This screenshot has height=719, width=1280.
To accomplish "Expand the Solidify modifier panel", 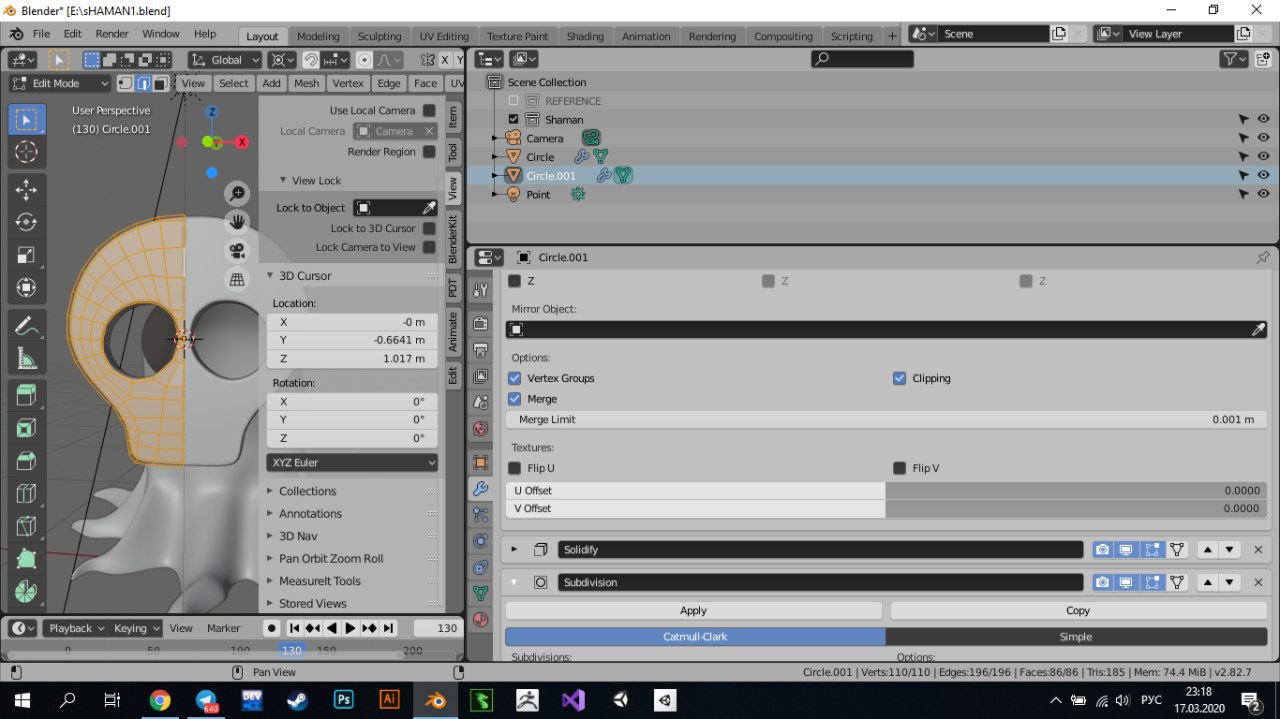I will [x=514, y=550].
